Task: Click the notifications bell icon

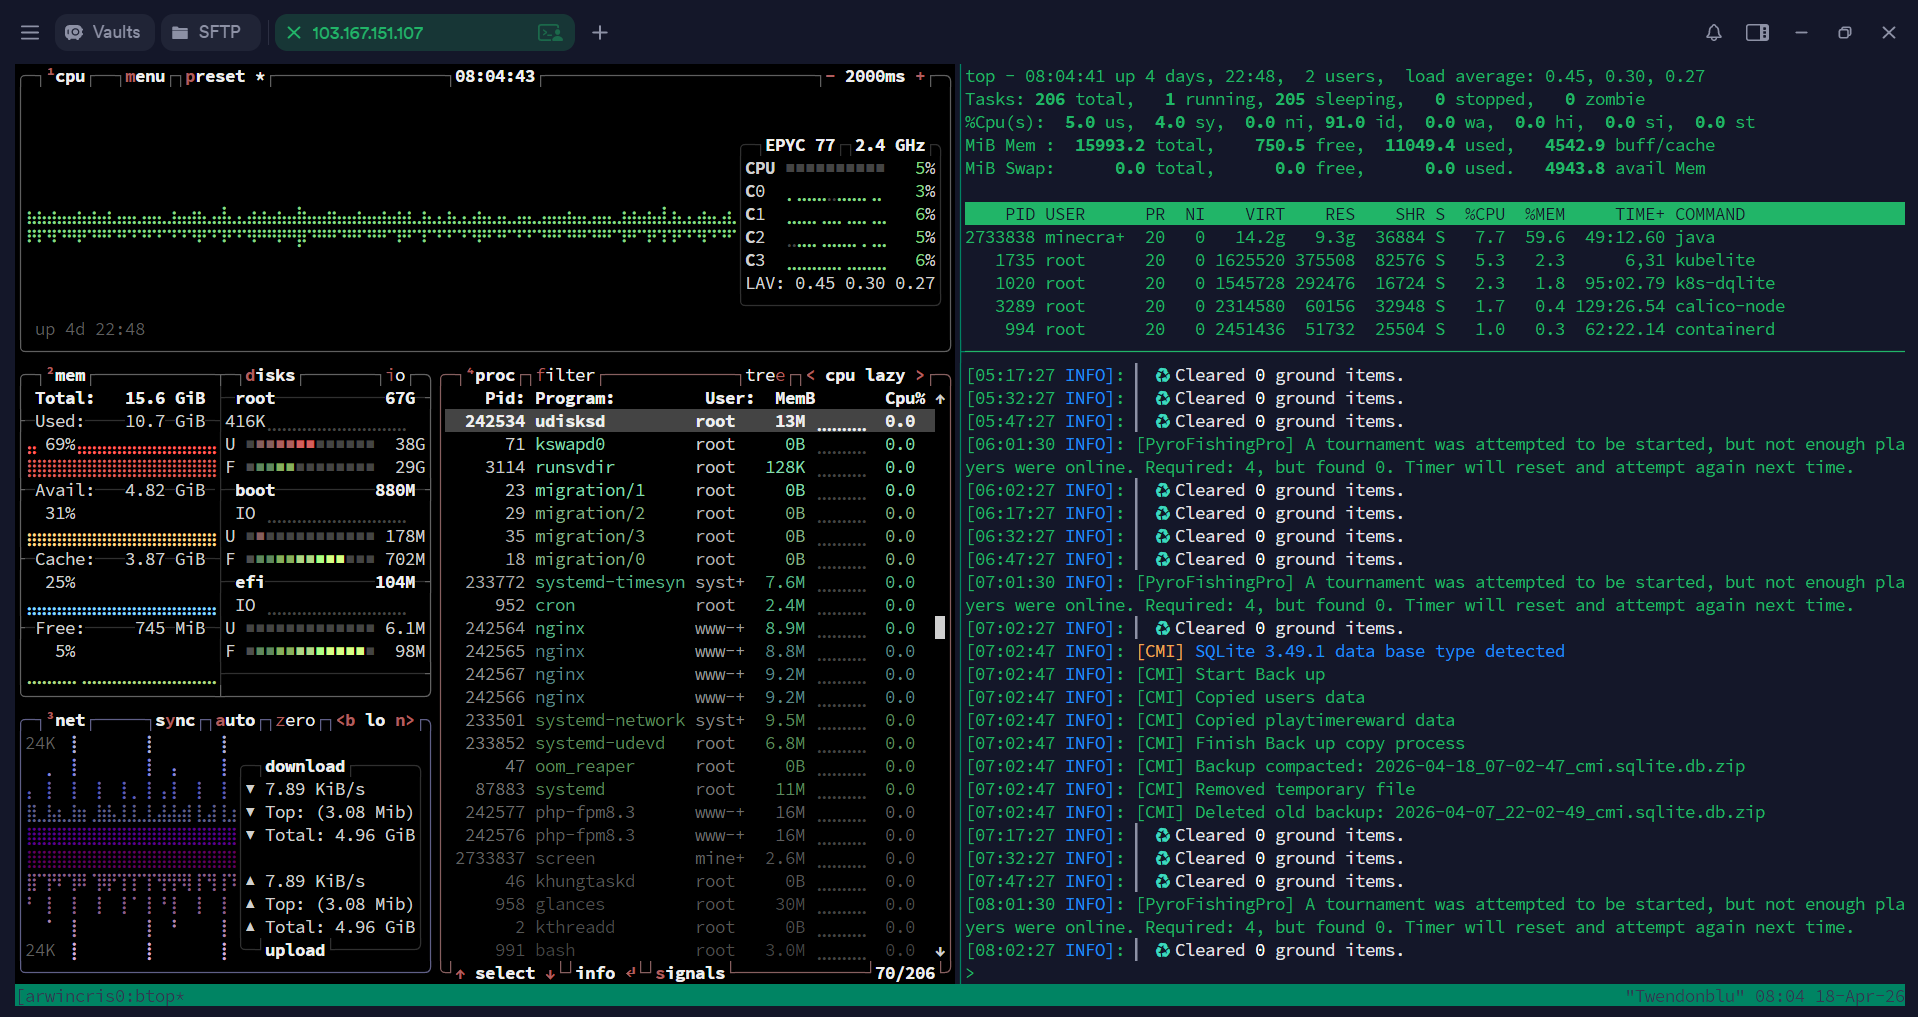Action: coord(1713,33)
